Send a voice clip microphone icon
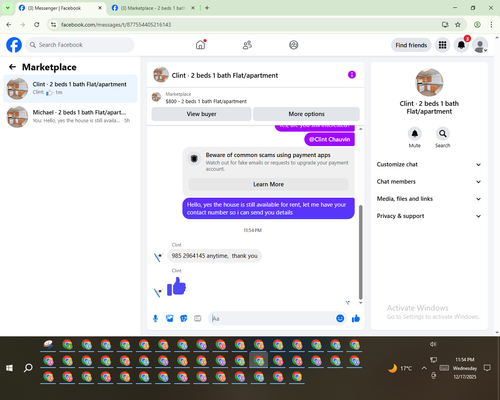 (x=155, y=319)
